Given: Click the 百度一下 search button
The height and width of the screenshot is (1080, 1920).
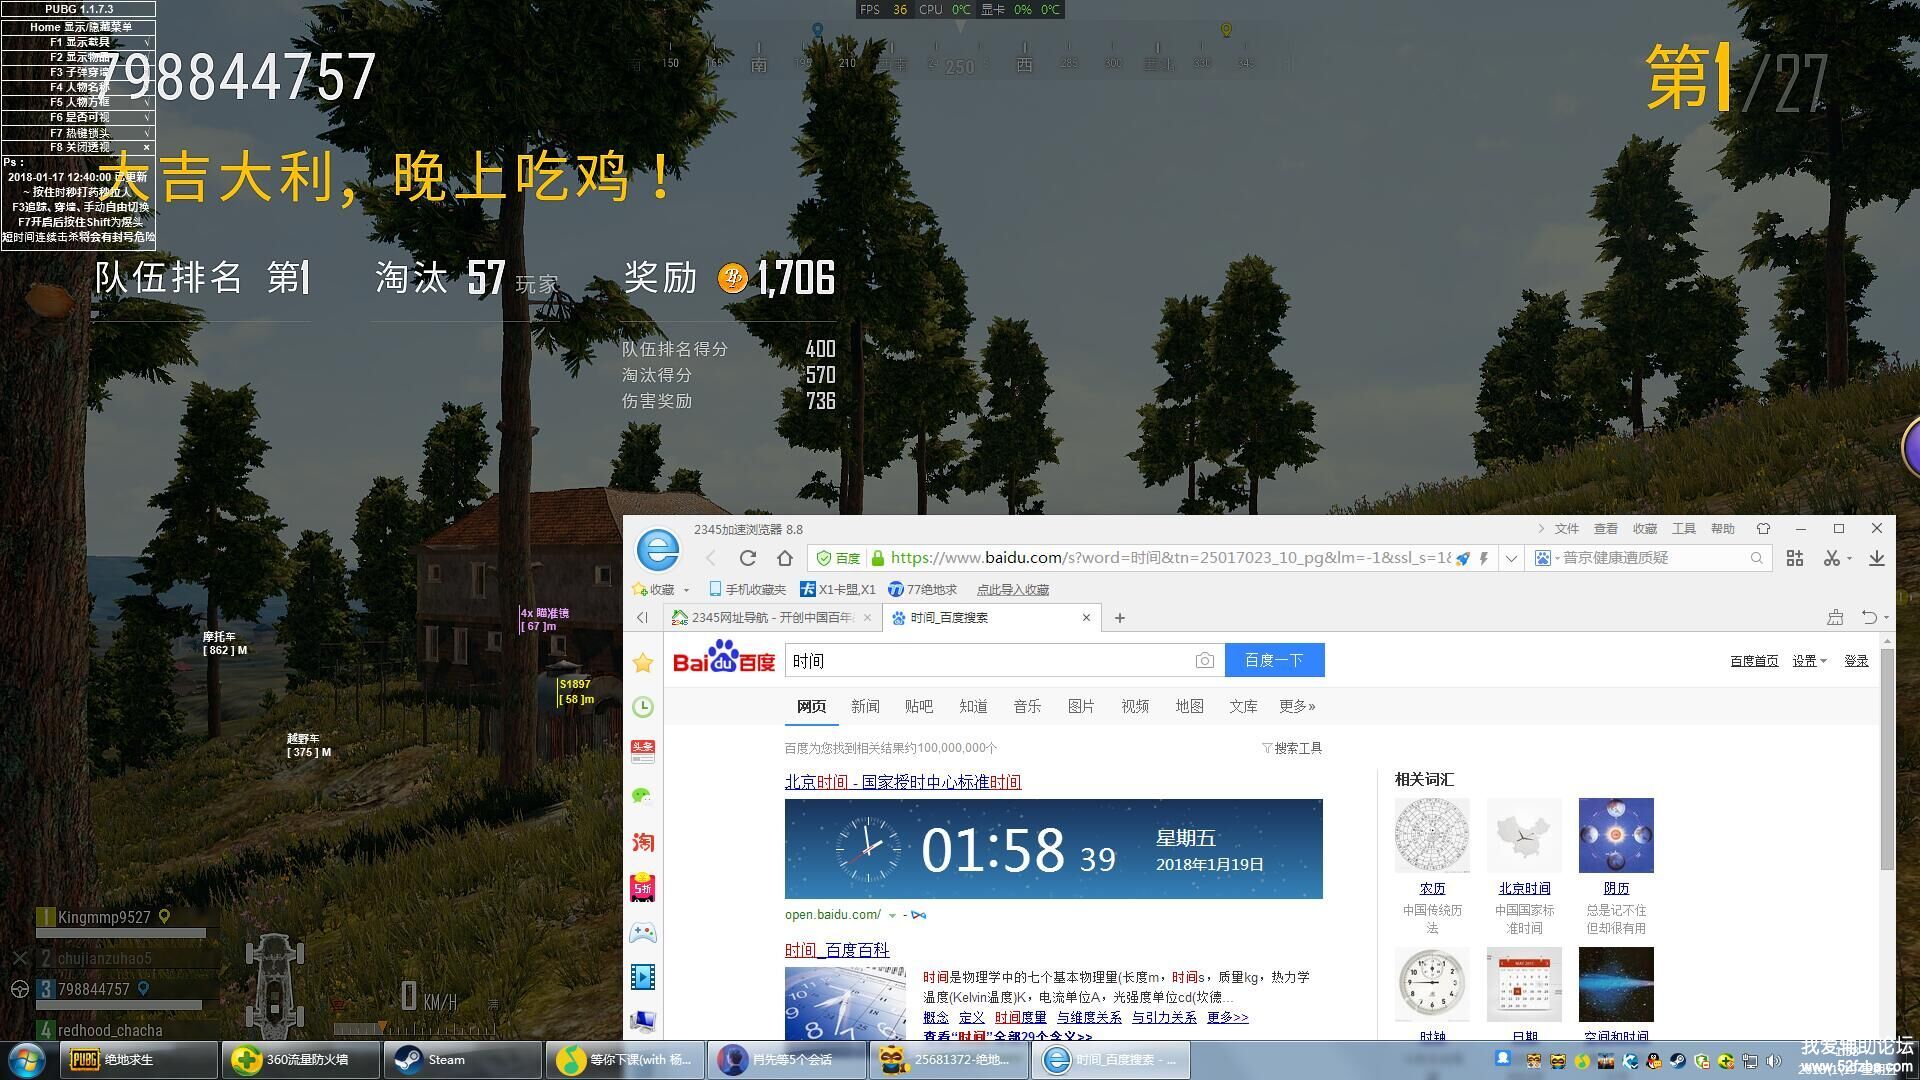Looking at the screenshot, I should 1274,660.
